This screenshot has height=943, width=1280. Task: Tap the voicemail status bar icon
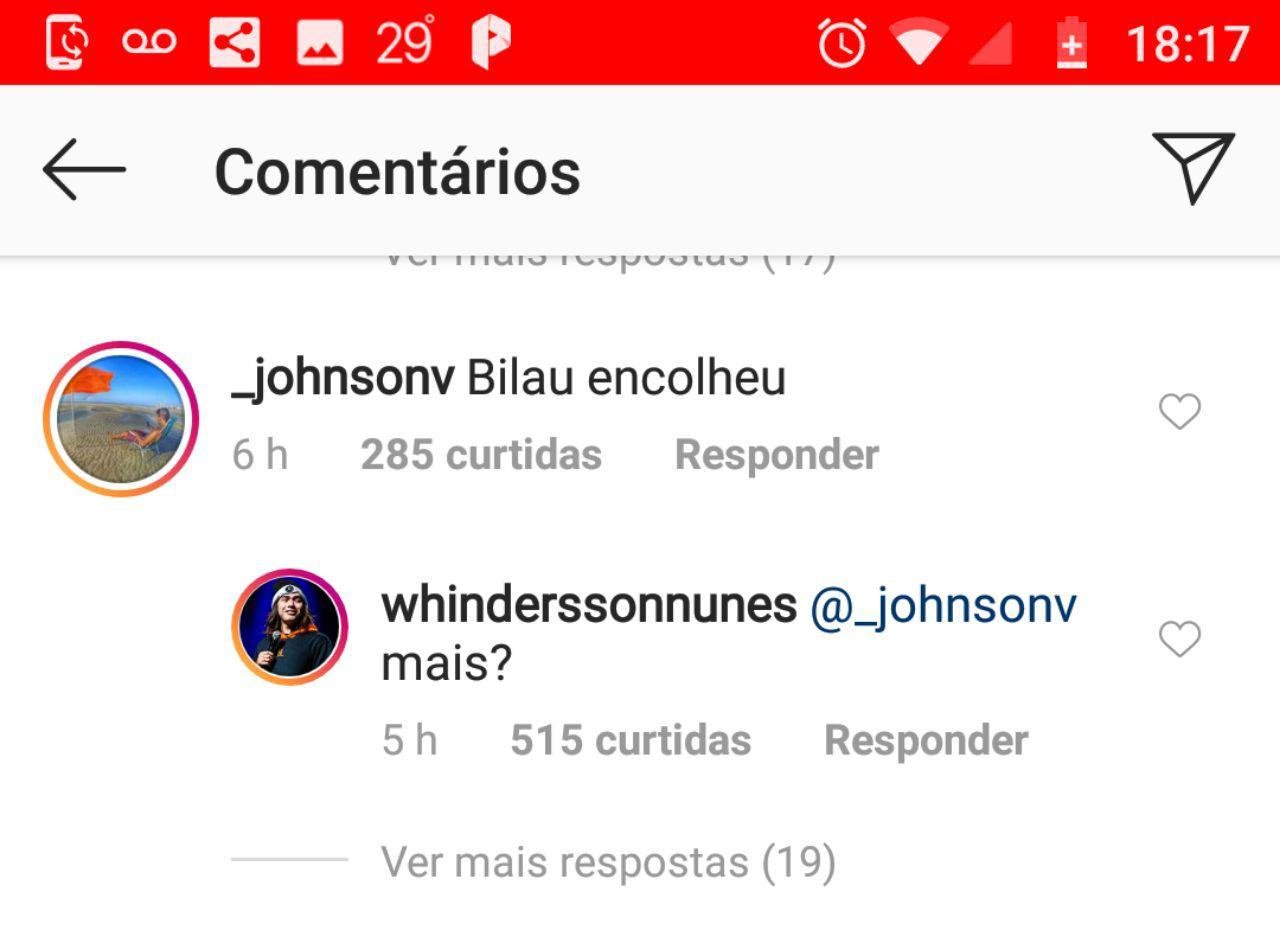(x=149, y=43)
